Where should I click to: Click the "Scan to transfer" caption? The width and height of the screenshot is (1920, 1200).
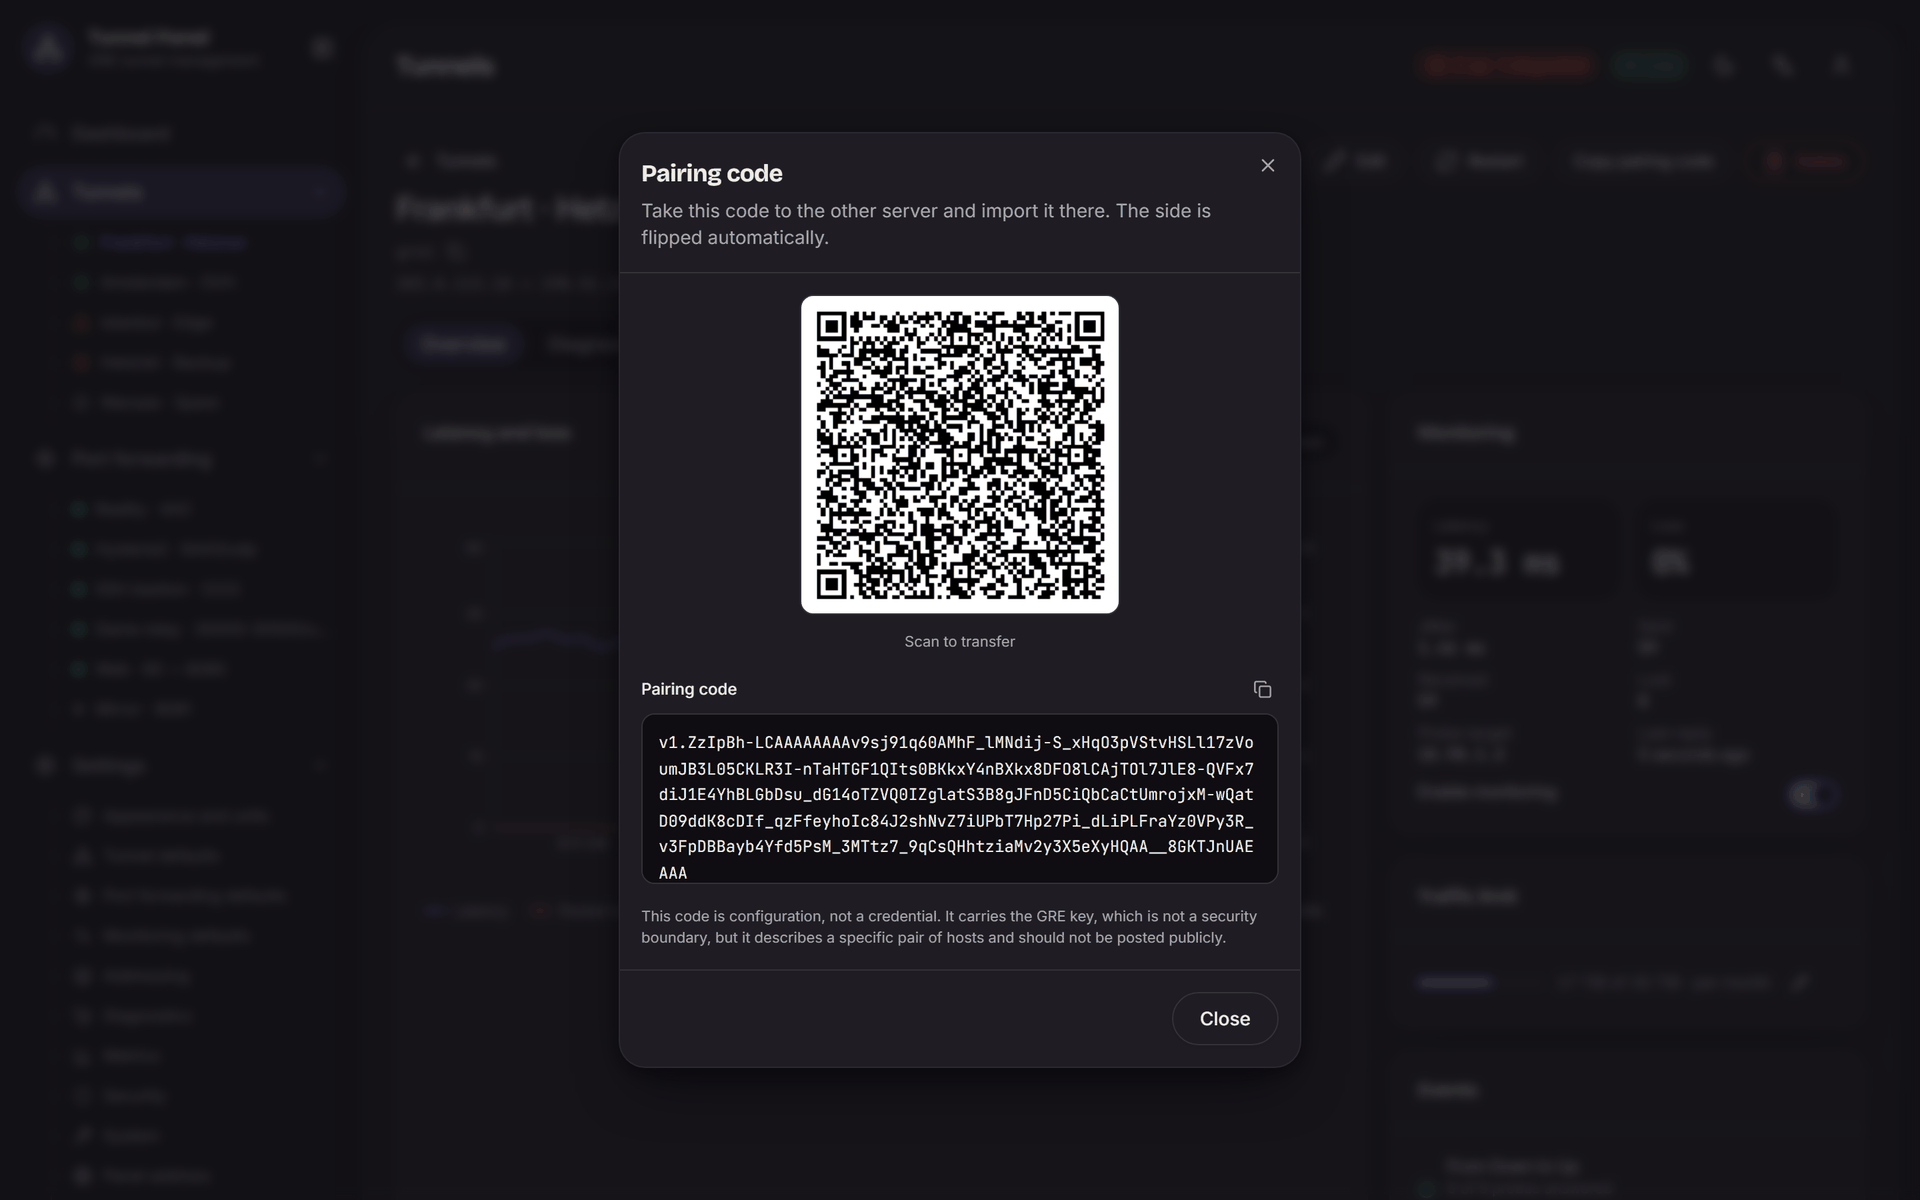click(960, 641)
